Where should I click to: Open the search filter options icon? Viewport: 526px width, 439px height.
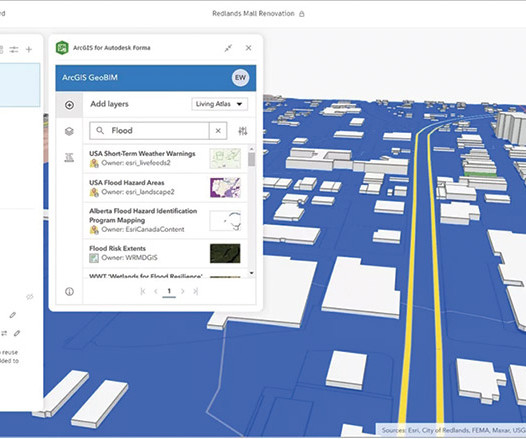243,131
